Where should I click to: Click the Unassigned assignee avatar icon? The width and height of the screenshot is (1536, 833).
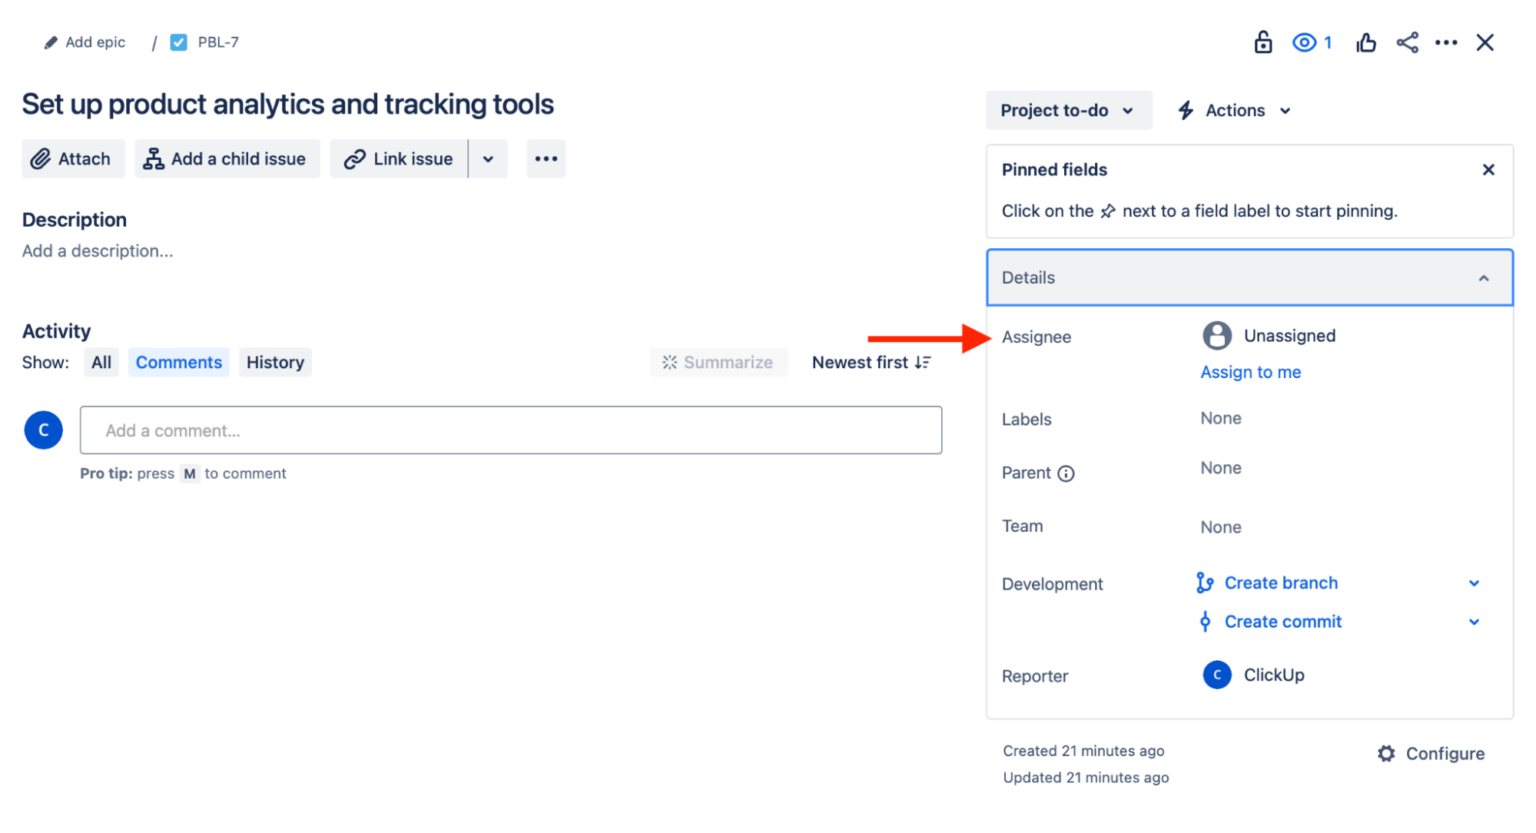pos(1216,335)
